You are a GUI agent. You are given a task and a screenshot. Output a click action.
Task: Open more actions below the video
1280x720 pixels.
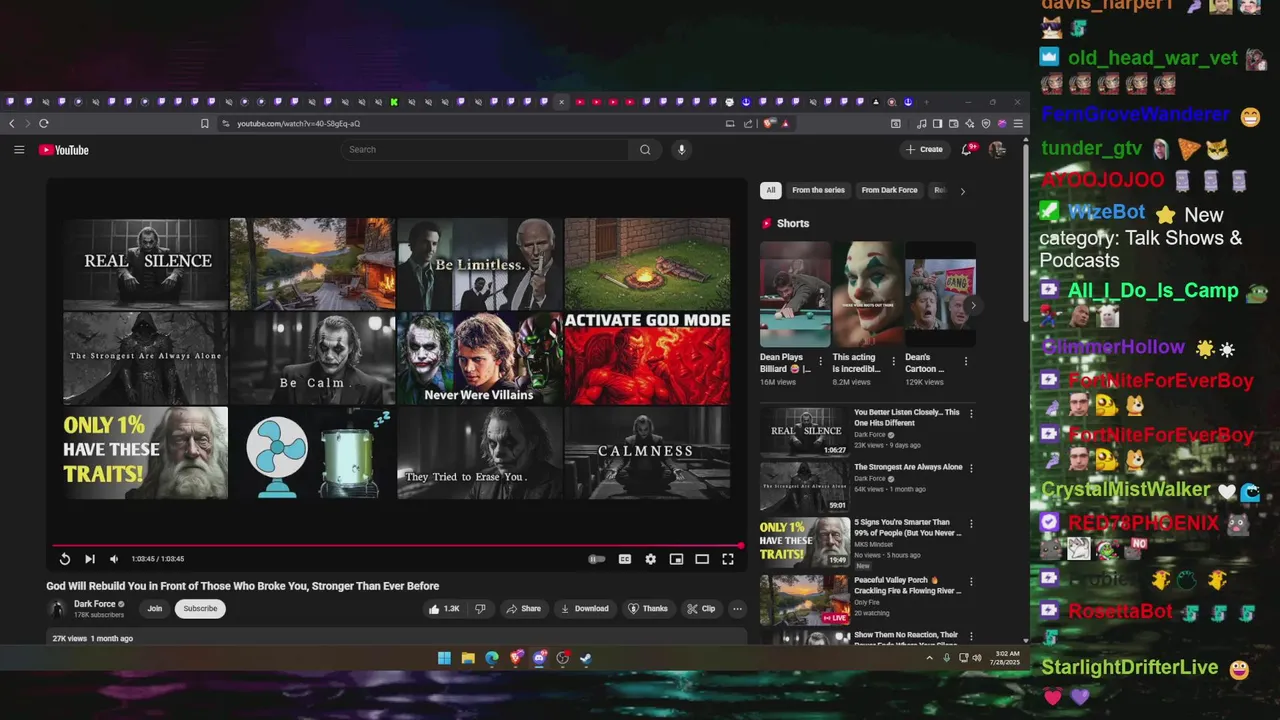click(x=737, y=608)
